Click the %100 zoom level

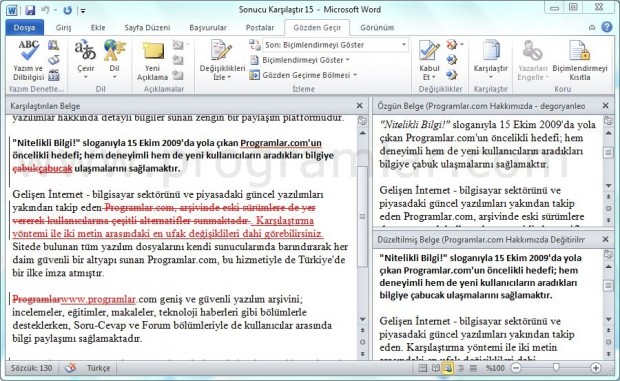click(x=495, y=368)
